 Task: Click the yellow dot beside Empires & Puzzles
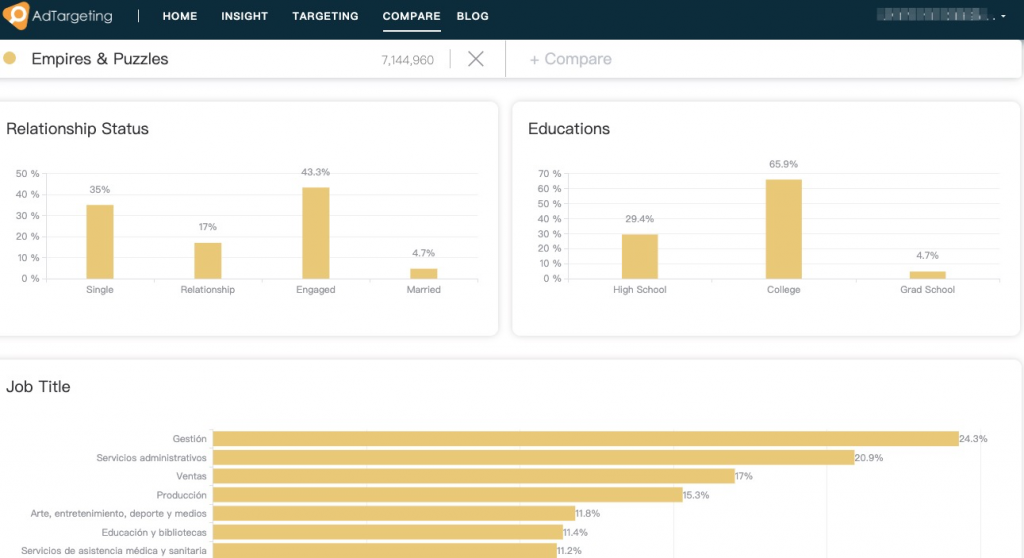click(10, 58)
